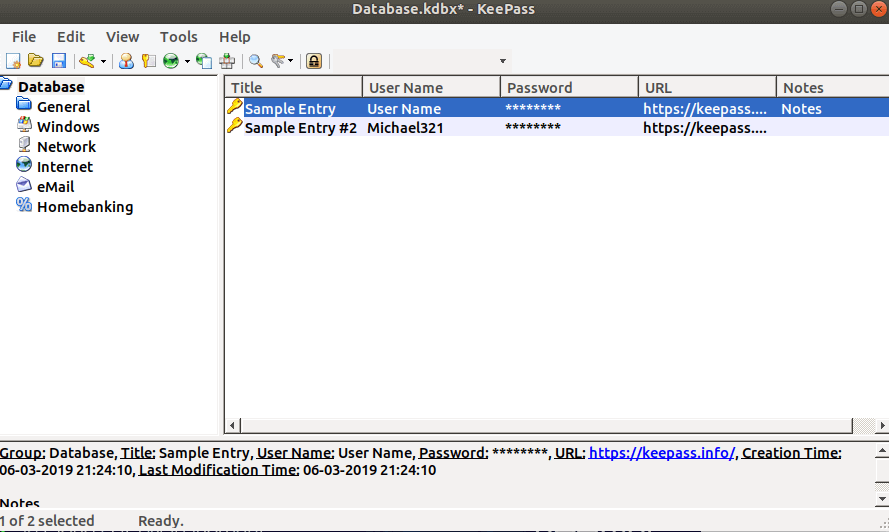
Task: Click the Add Entry key icon
Action: click(87, 61)
